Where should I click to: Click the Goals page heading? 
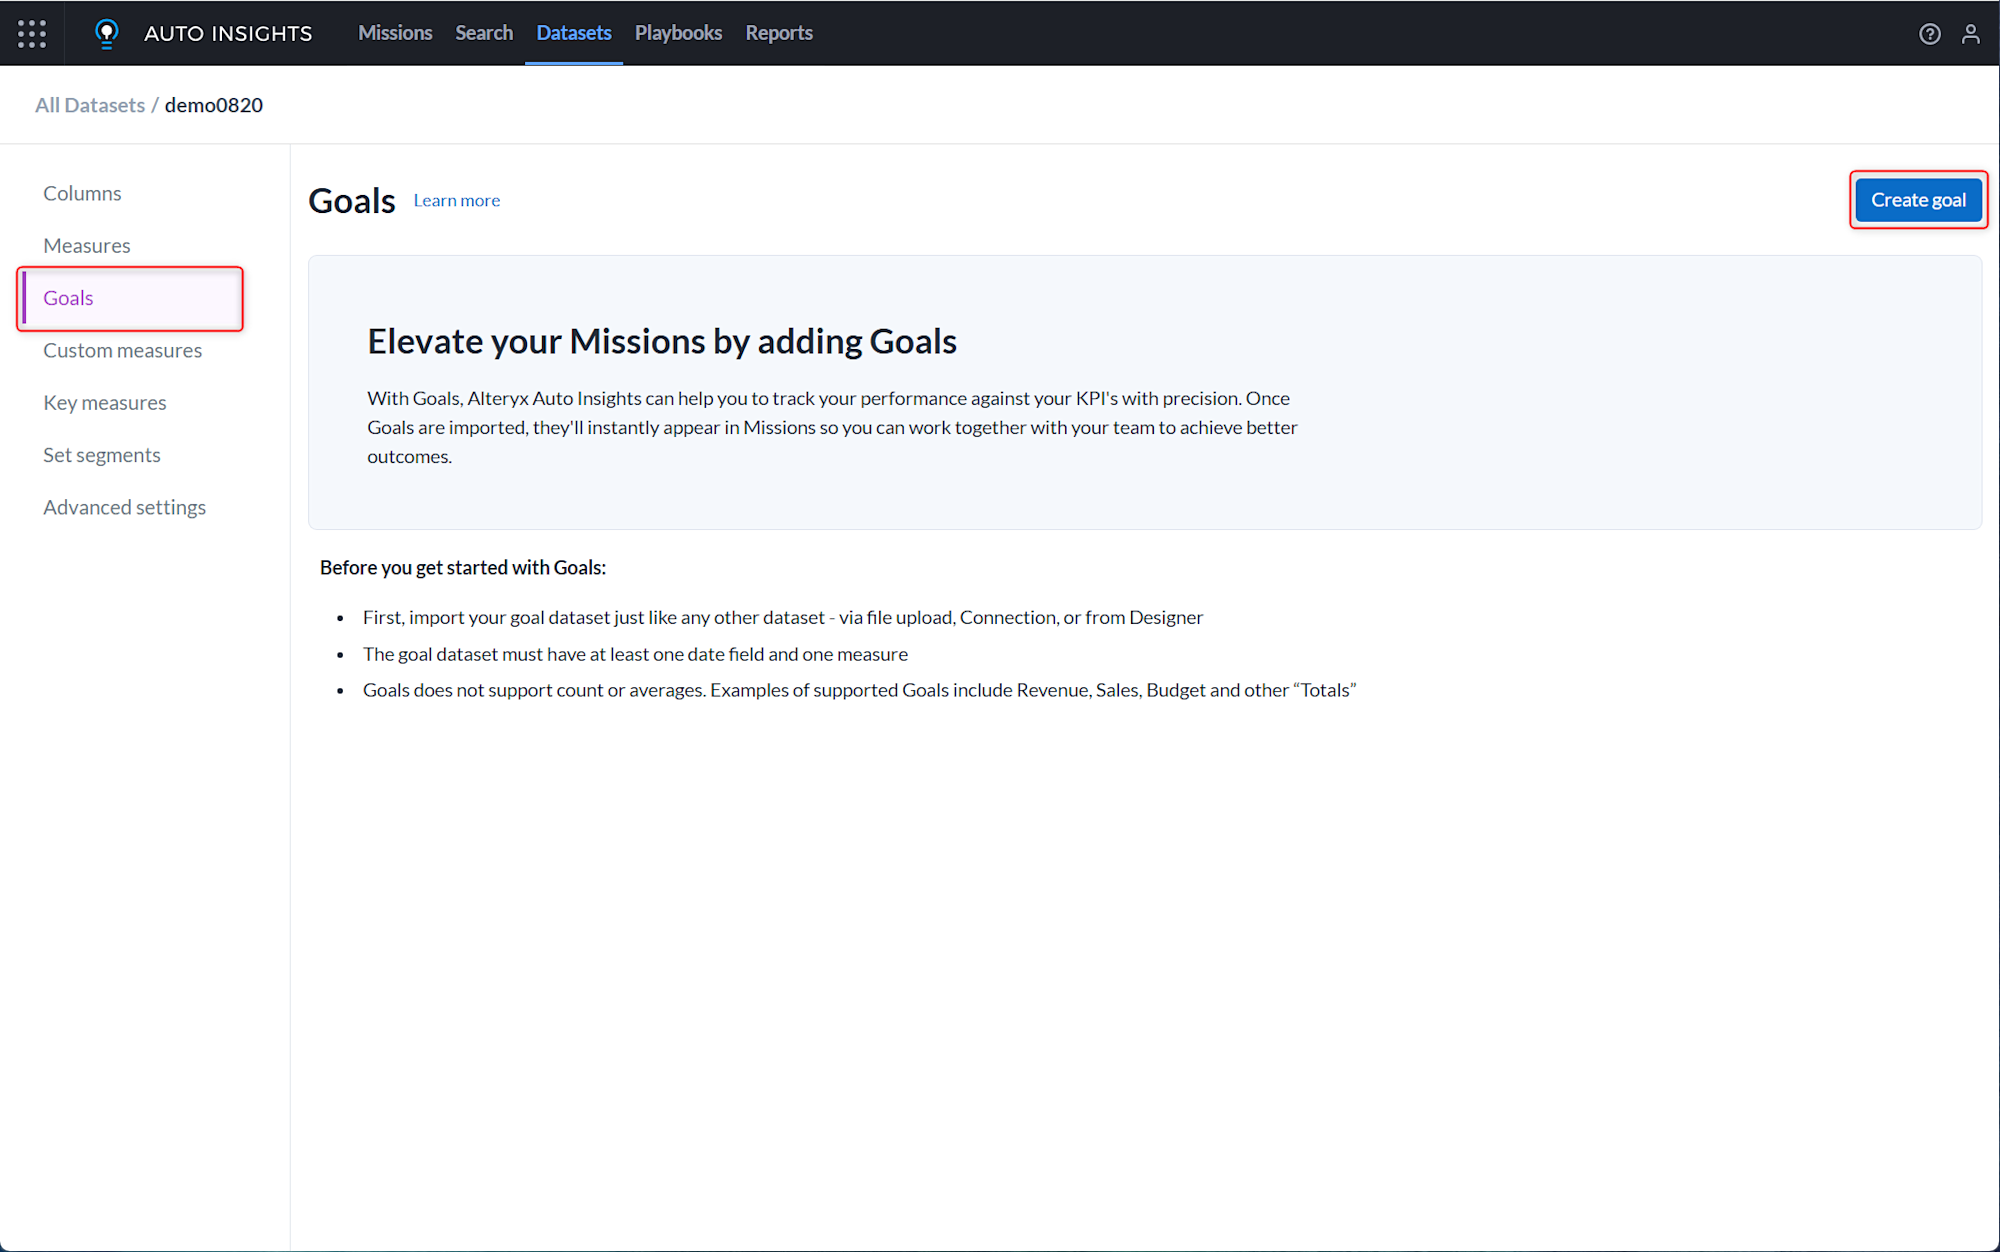352,200
